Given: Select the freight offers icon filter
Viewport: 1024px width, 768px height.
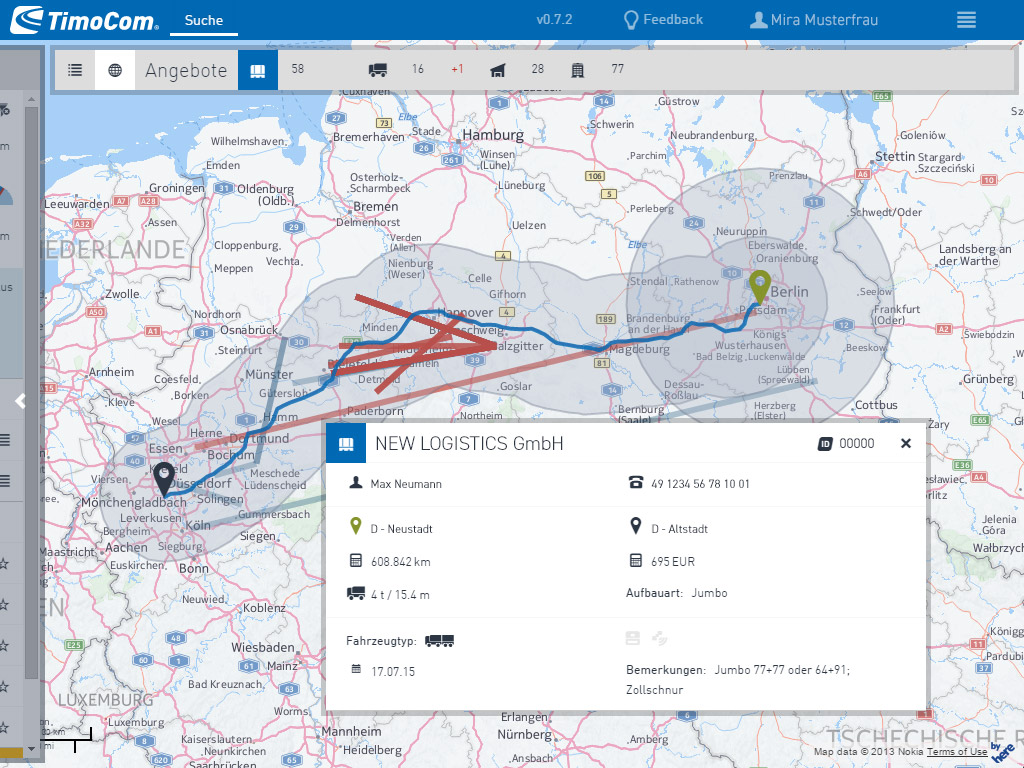Looking at the screenshot, I should coord(258,70).
